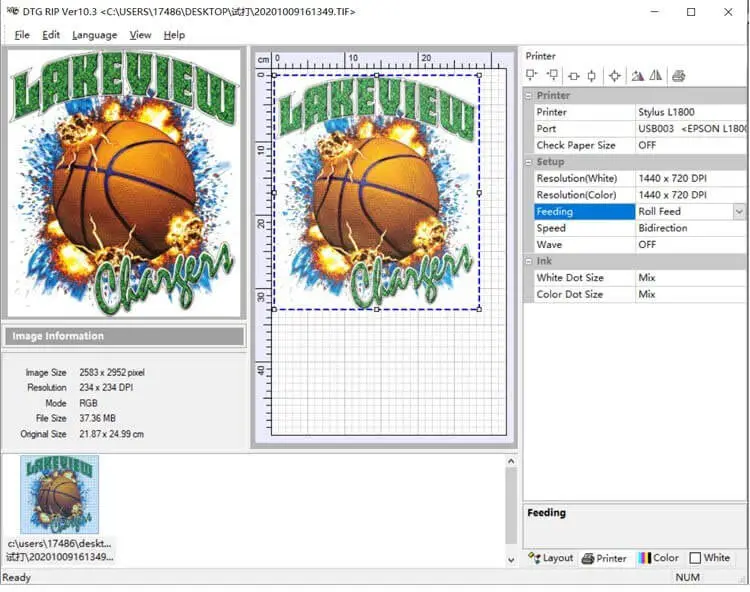Image resolution: width=750 pixels, height=592 pixels.
Task: Select the image on the layout canvas
Action: pos(376,192)
